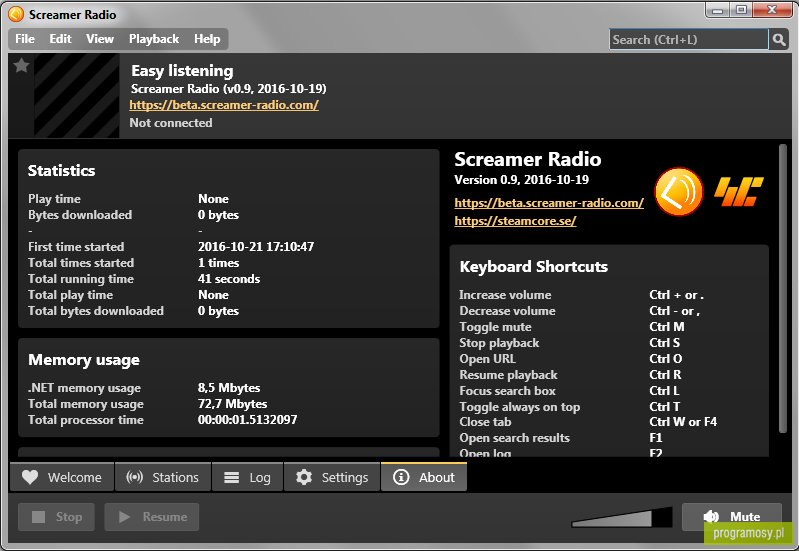
Task: Open beta.screamer-radio.com link under Version
Action: 549,203
